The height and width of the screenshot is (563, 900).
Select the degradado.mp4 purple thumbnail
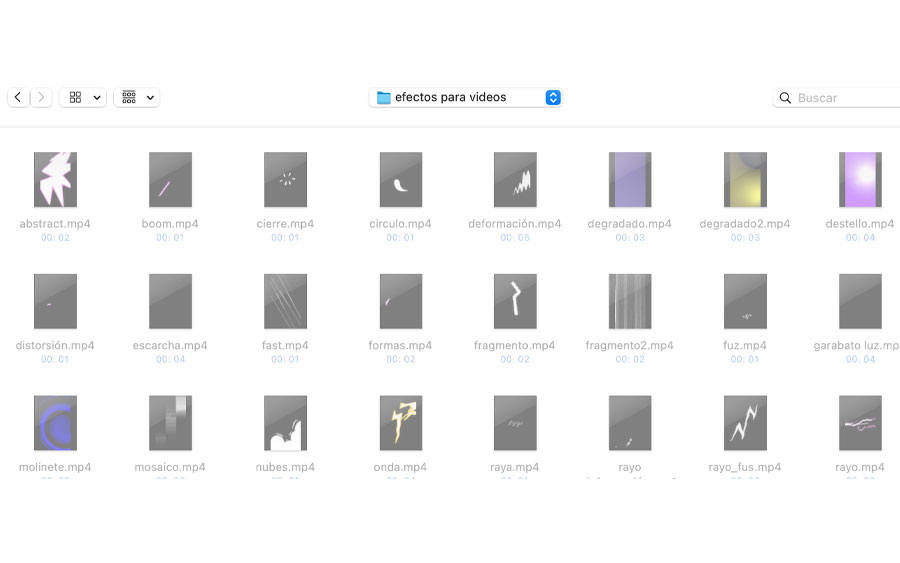[630, 180]
